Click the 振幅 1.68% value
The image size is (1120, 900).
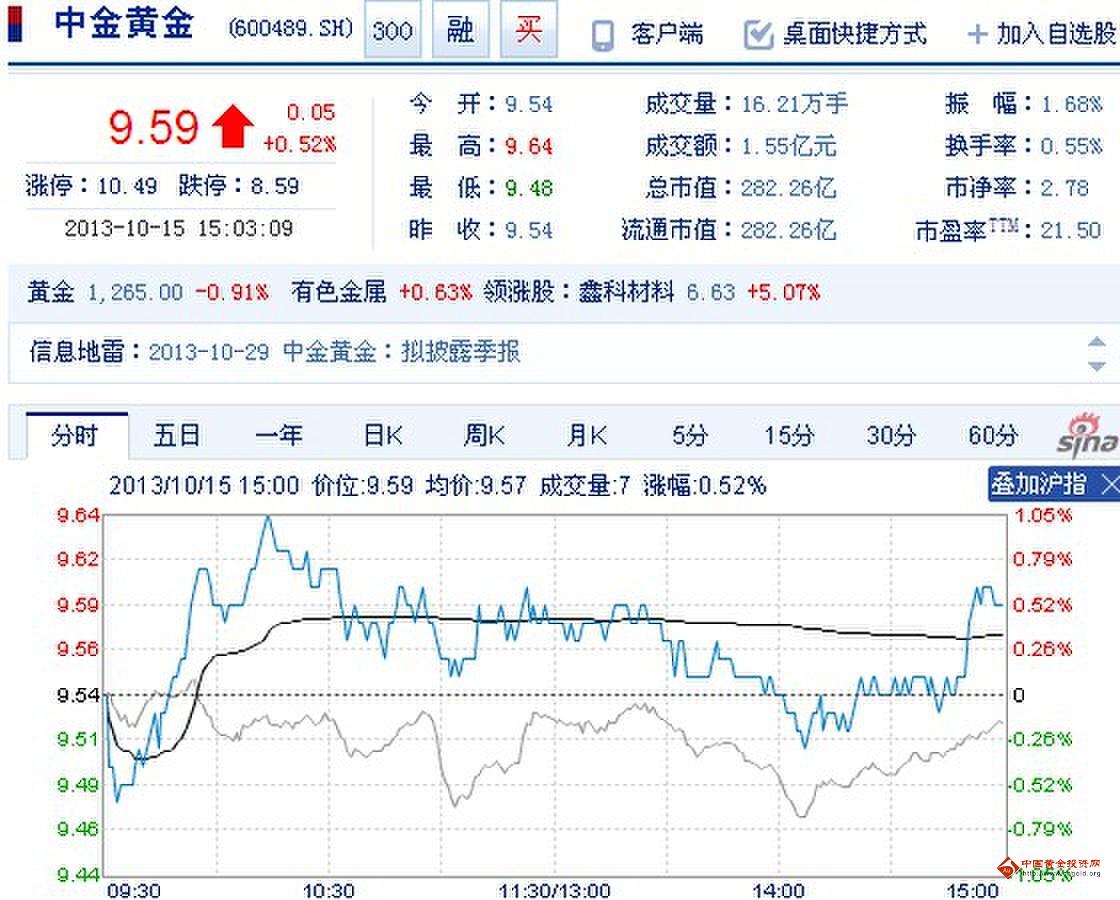(x=1071, y=105)
